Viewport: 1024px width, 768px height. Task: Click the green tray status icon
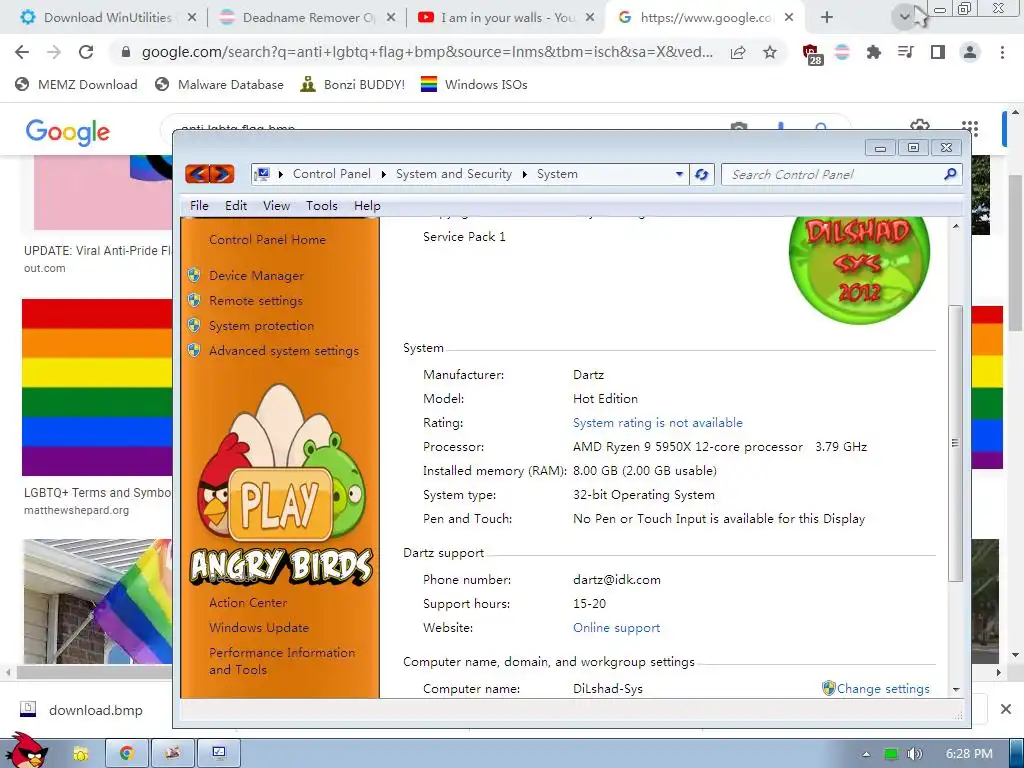click(x=891, y=754)
